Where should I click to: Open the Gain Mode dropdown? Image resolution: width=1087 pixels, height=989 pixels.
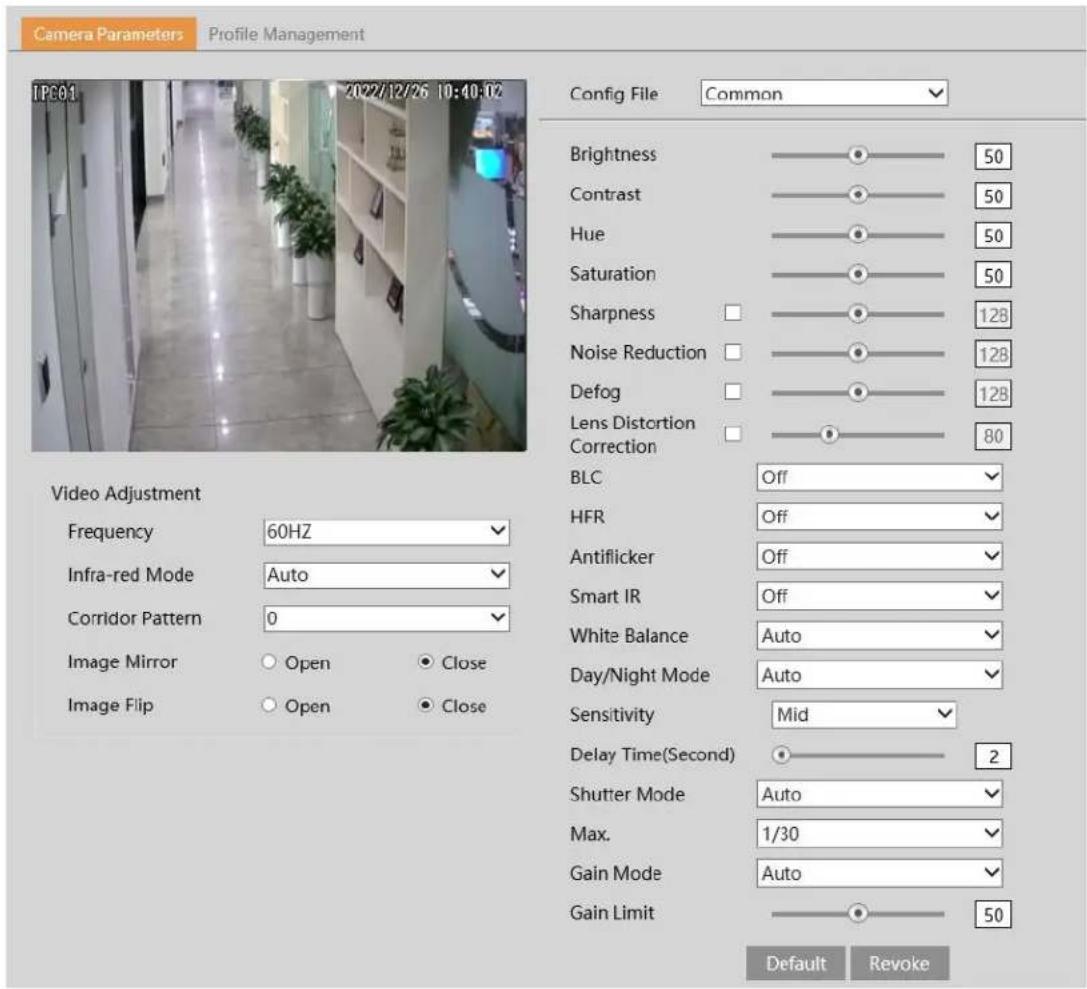879,873
